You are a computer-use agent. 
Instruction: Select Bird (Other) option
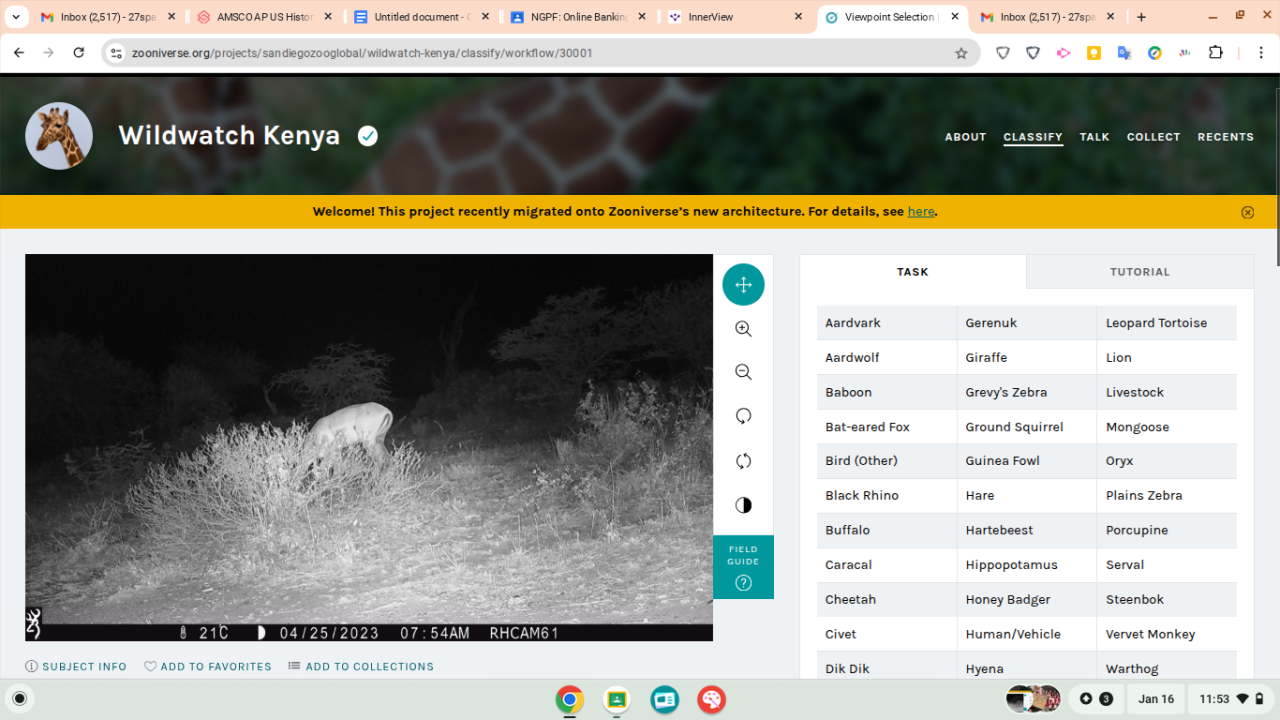point(887,461)
